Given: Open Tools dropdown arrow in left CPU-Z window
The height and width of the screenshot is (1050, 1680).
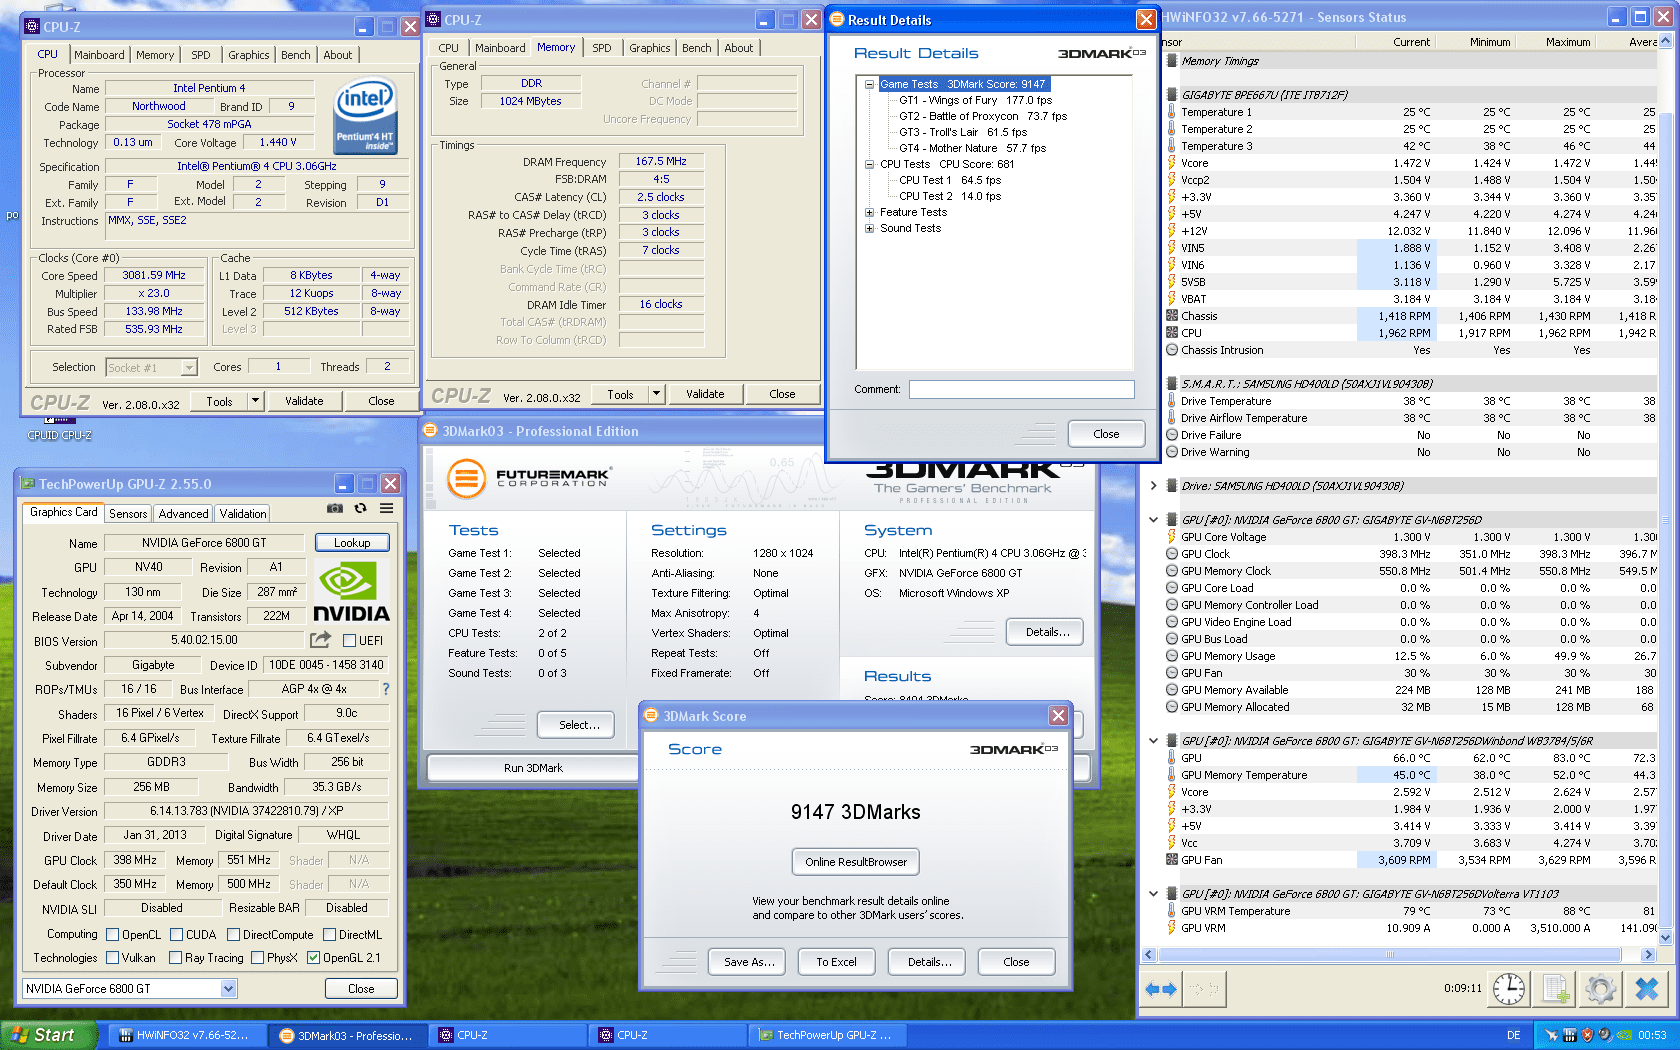Looking at the screenshot, I should point(255,401).
